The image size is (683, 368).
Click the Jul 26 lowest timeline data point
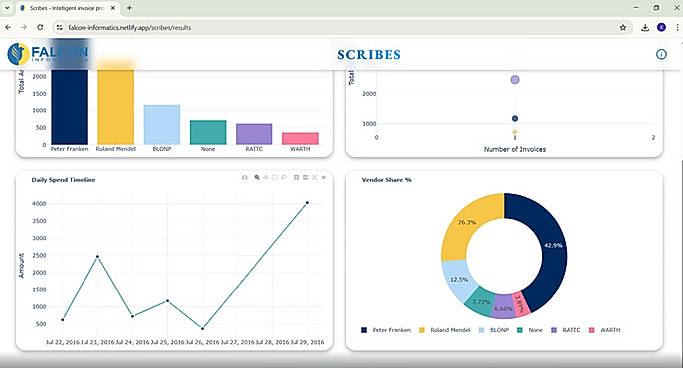(x=203, y=328)
